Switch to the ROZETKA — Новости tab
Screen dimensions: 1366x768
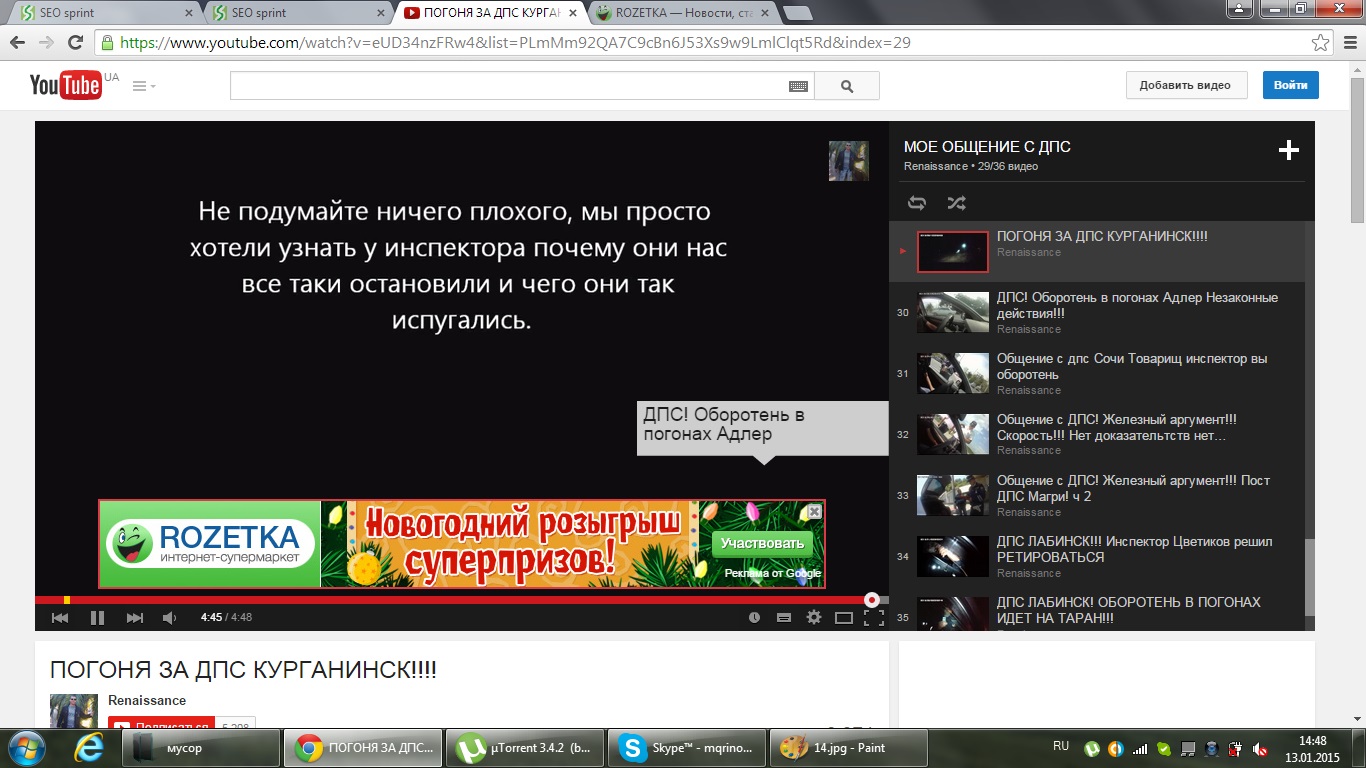(684, 13)
